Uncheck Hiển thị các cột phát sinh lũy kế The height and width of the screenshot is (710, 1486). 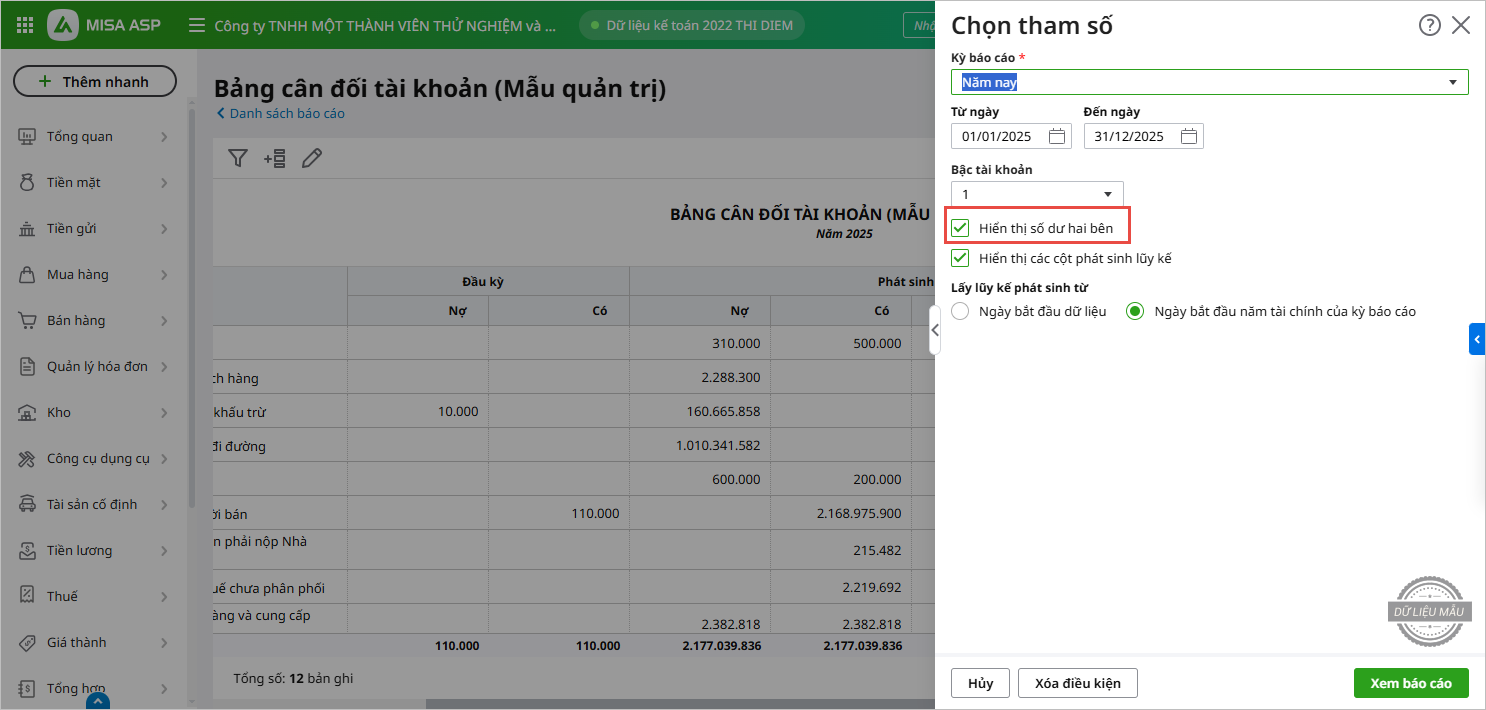click(x=961, y=258)
